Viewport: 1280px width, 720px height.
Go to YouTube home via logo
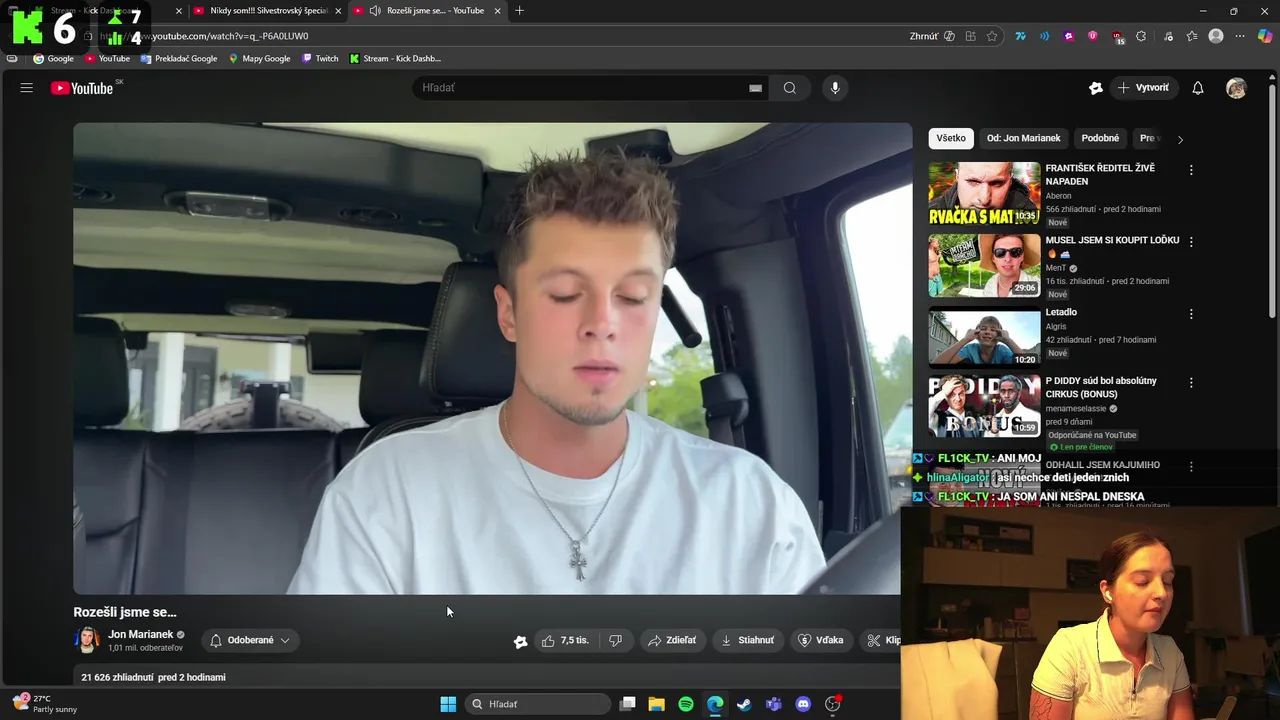tap(82, 88)
